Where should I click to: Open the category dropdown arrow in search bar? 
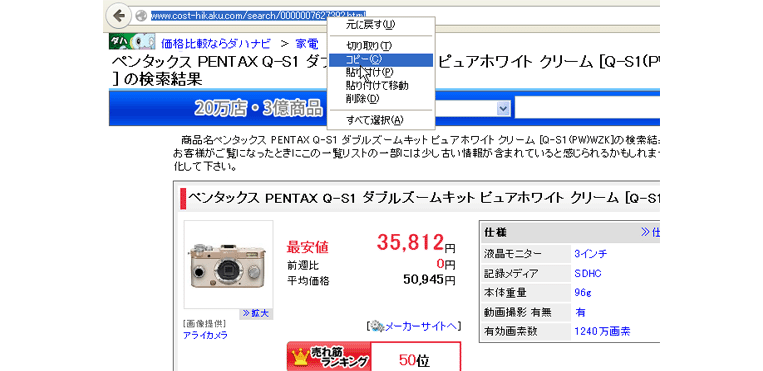tap(503, 108)
